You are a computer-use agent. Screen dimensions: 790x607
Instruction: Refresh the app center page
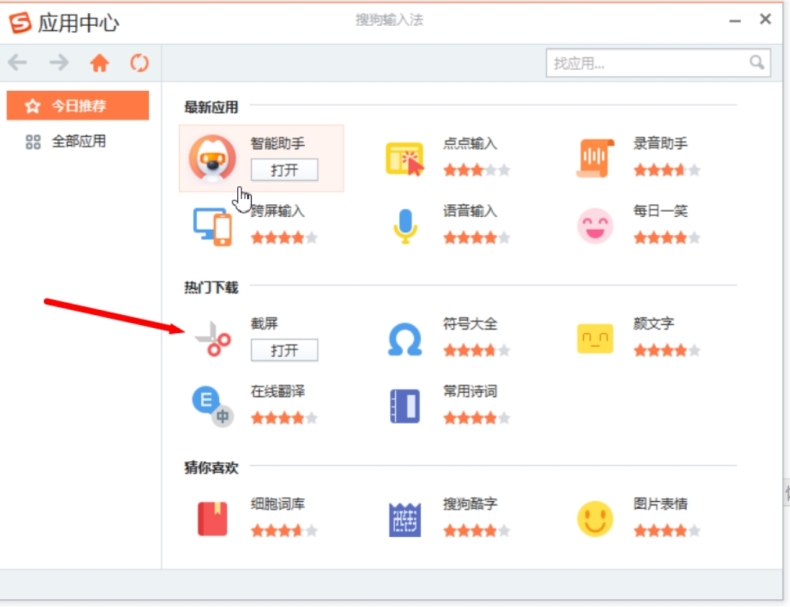click(140, 63)
